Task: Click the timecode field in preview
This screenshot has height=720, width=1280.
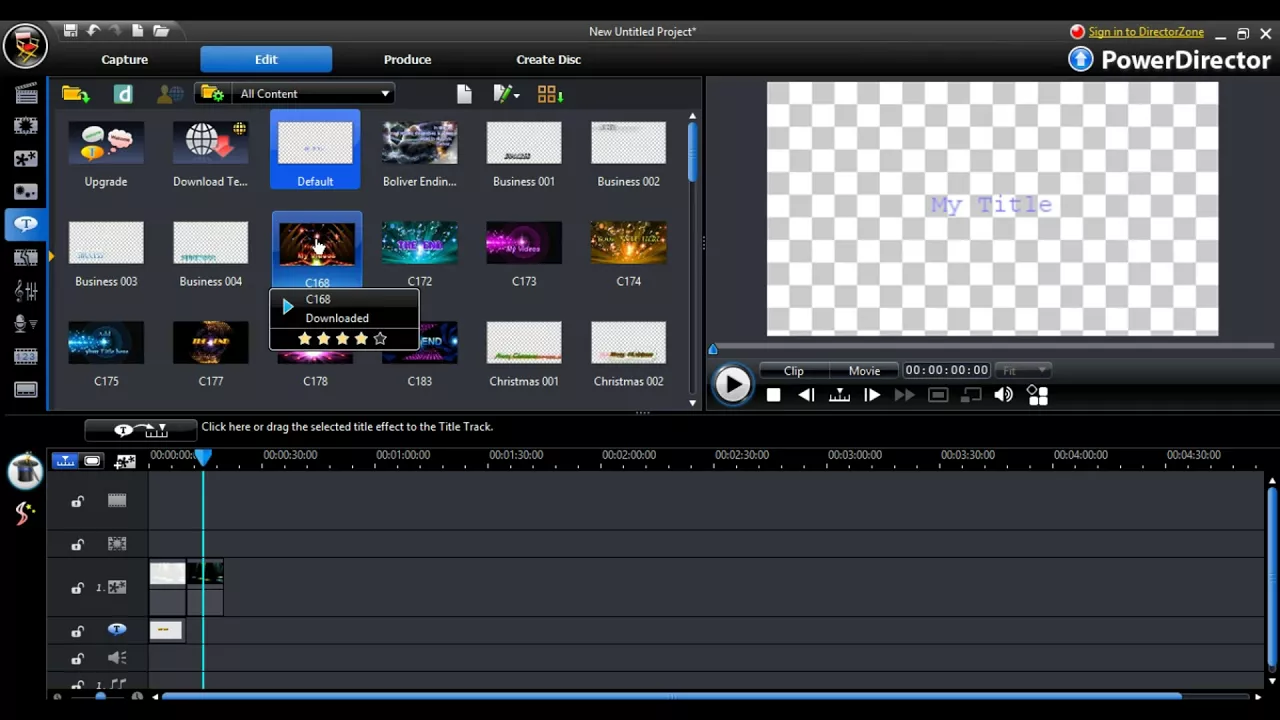Action: coord(946,371)
